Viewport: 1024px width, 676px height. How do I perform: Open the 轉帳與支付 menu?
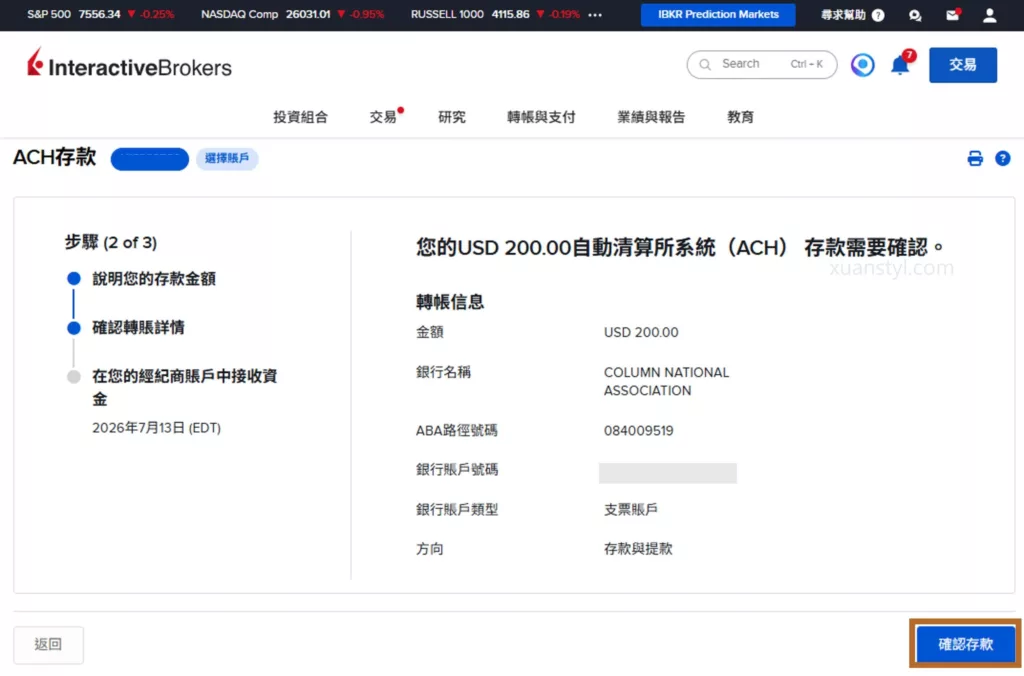[x=541, y=117]
